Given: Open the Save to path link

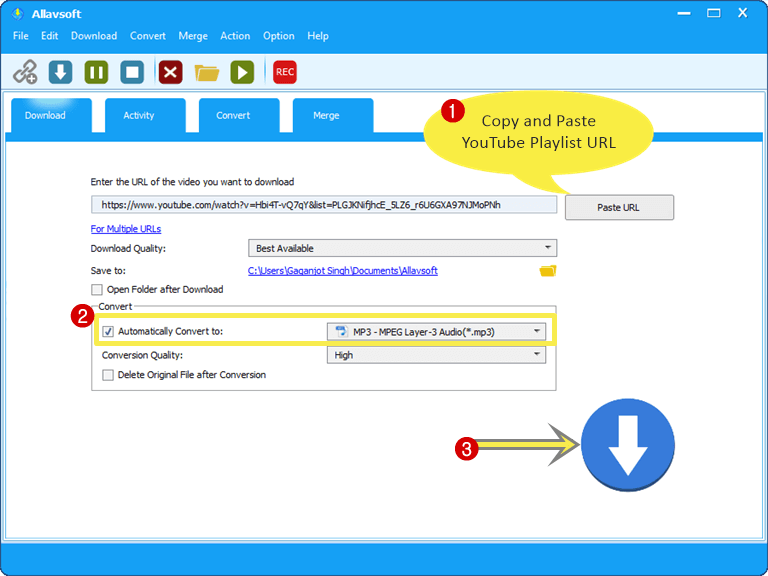Looking at the screenshot, I should 342,270.
